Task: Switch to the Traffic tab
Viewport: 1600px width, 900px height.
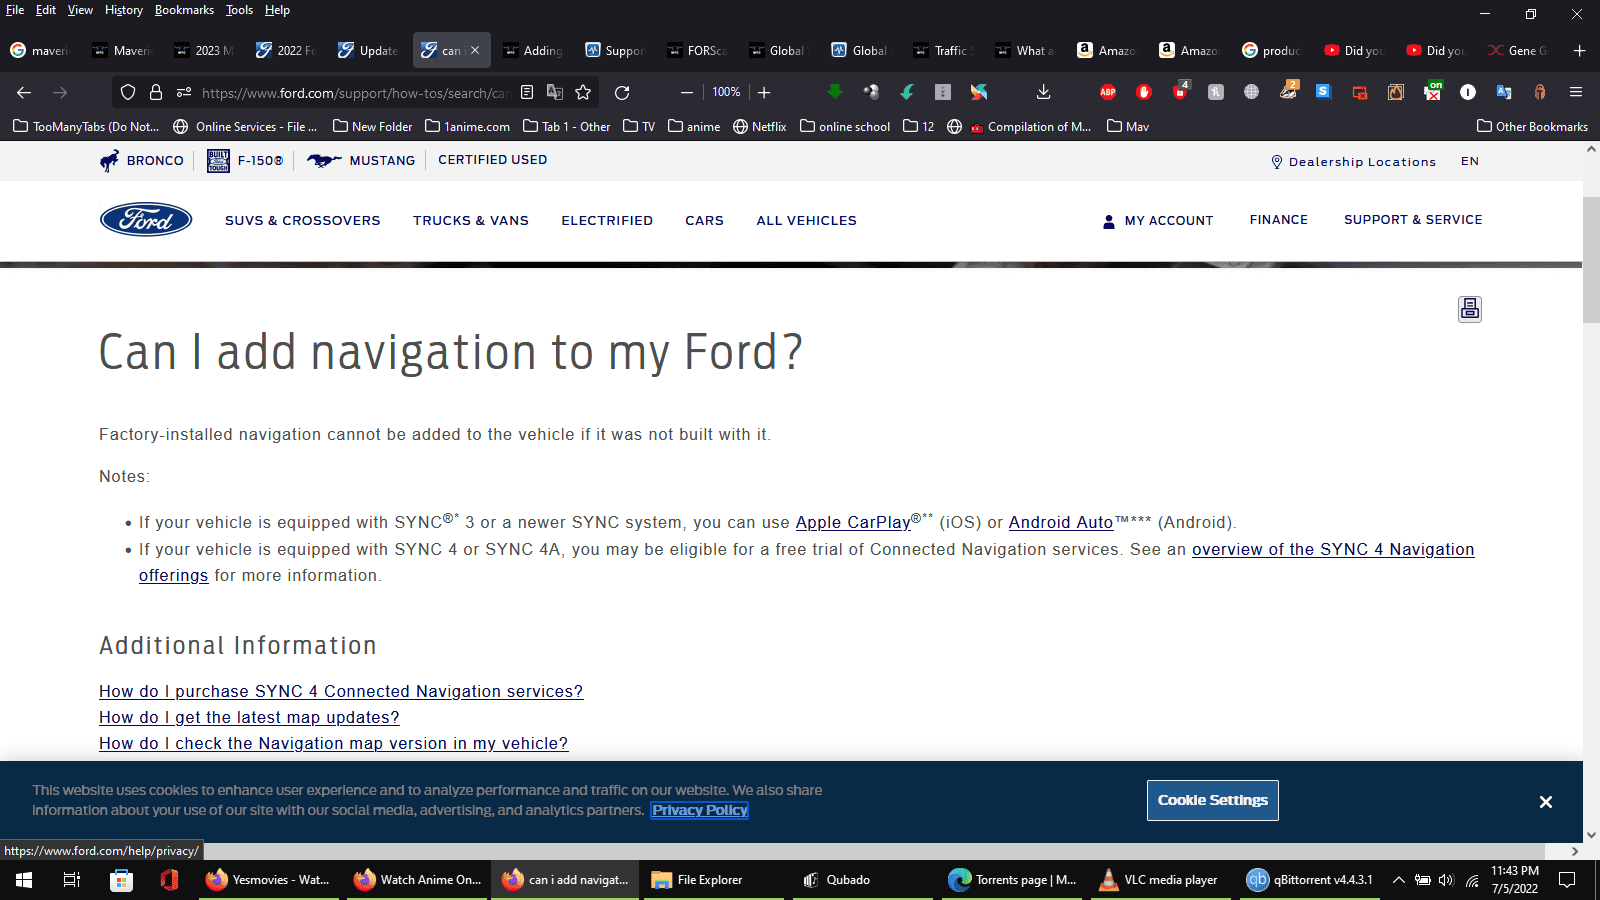Action: [945, 50]
